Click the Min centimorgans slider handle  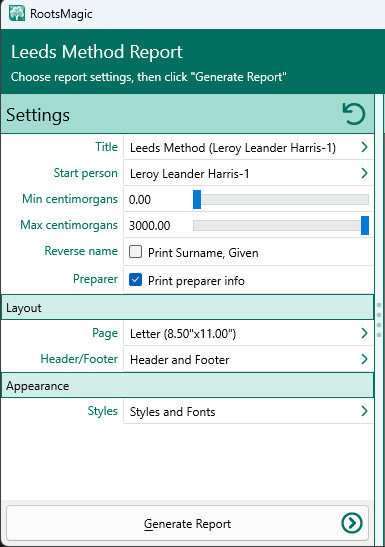197,200
